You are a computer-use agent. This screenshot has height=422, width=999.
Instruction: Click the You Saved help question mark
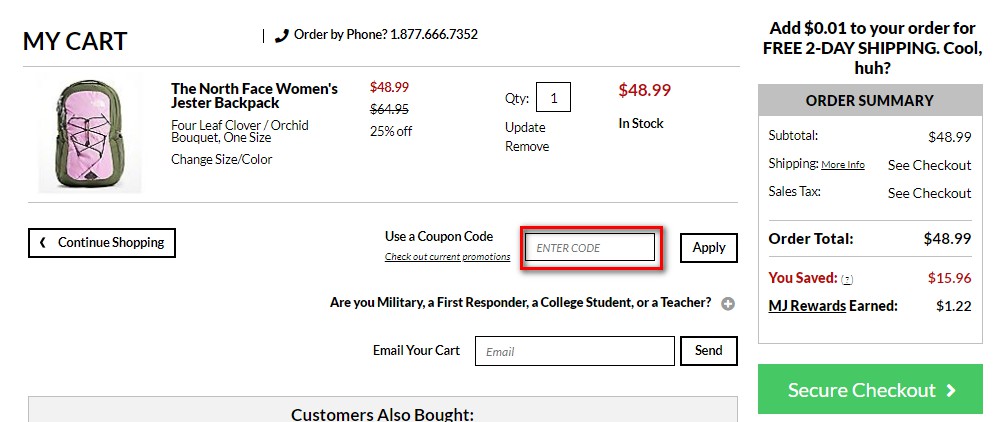pos(847,279)
